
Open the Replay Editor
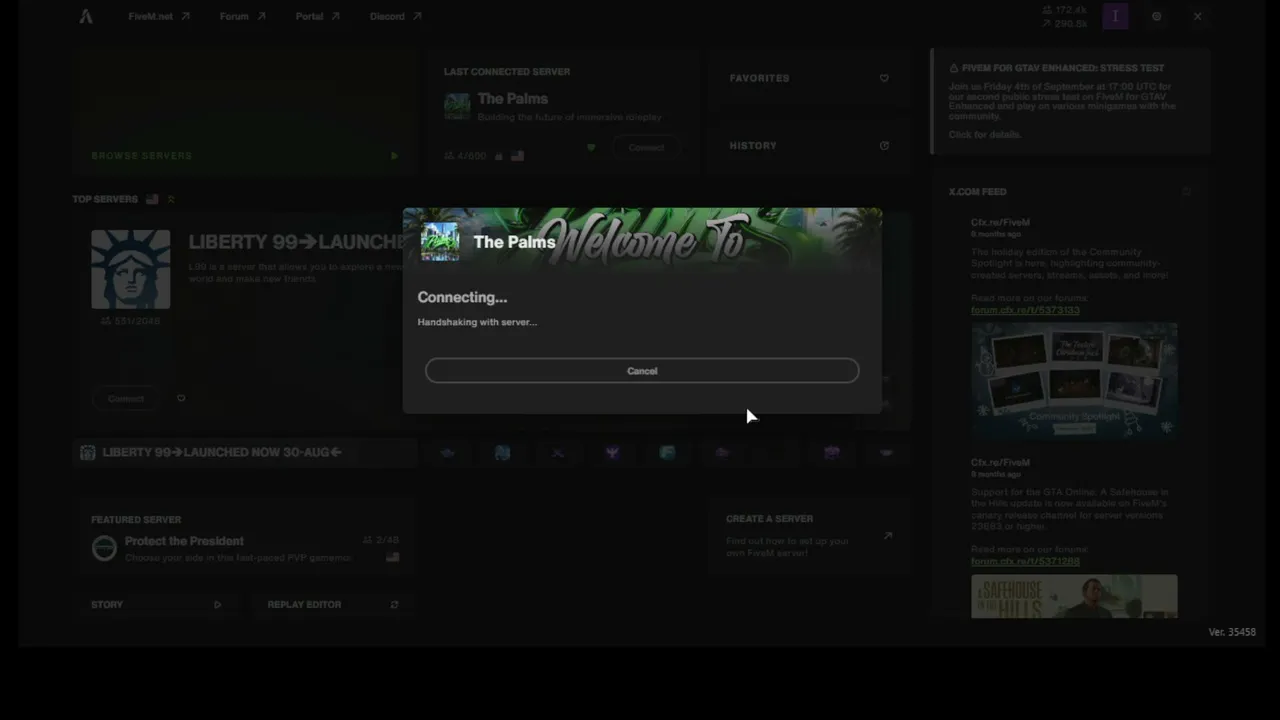pyautogui.click(x=333, y=604)
